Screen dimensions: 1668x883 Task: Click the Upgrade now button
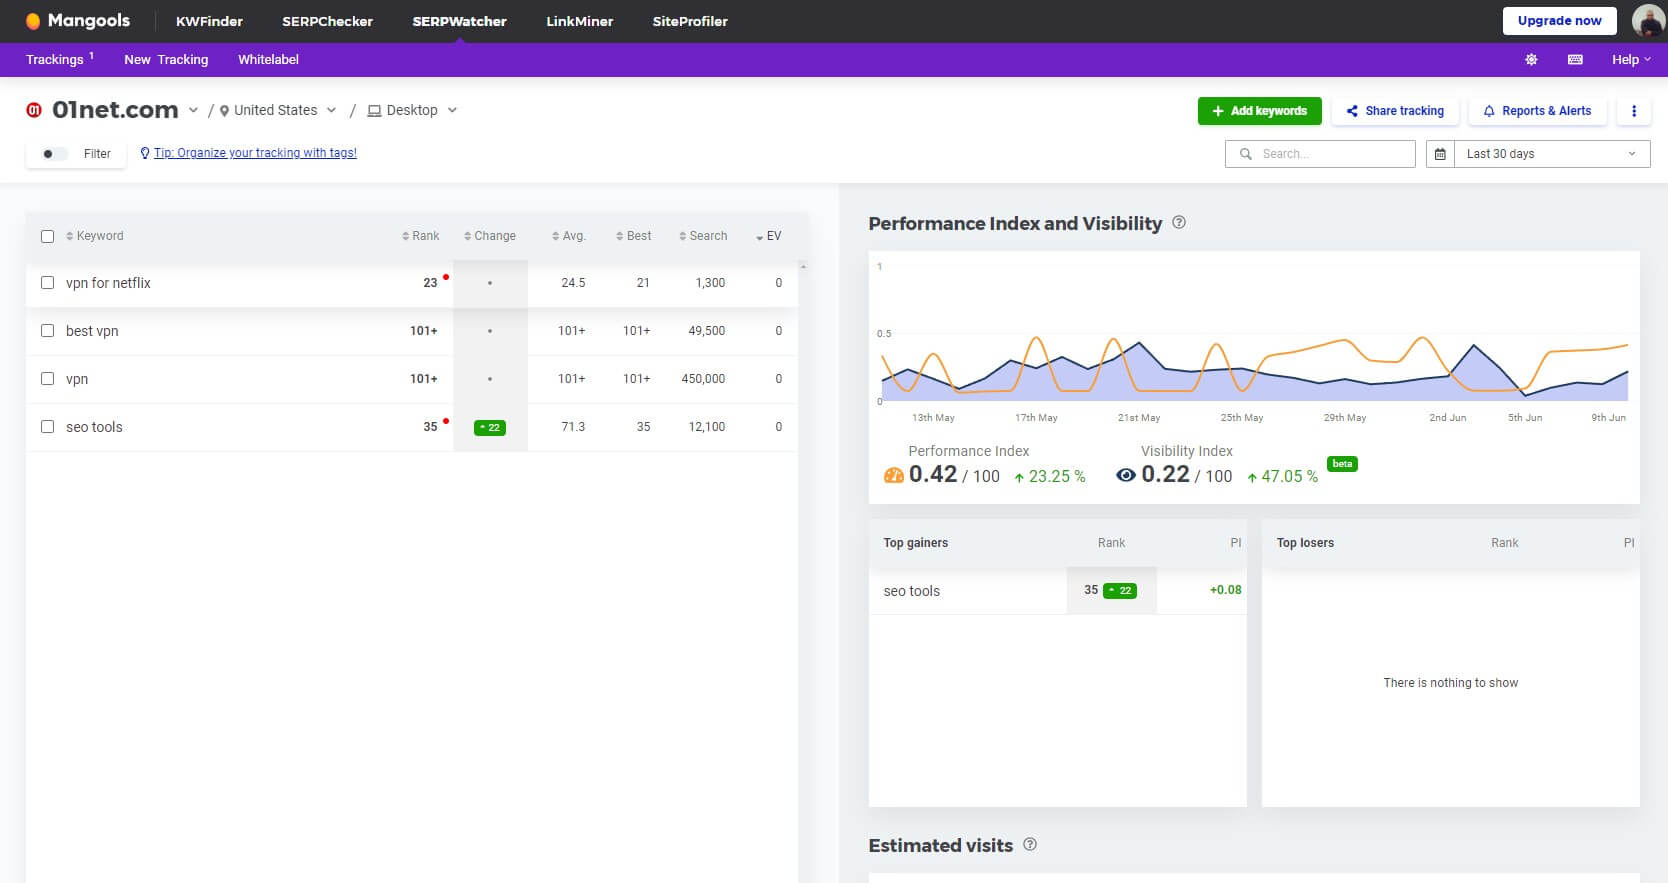coord(1559,21)
